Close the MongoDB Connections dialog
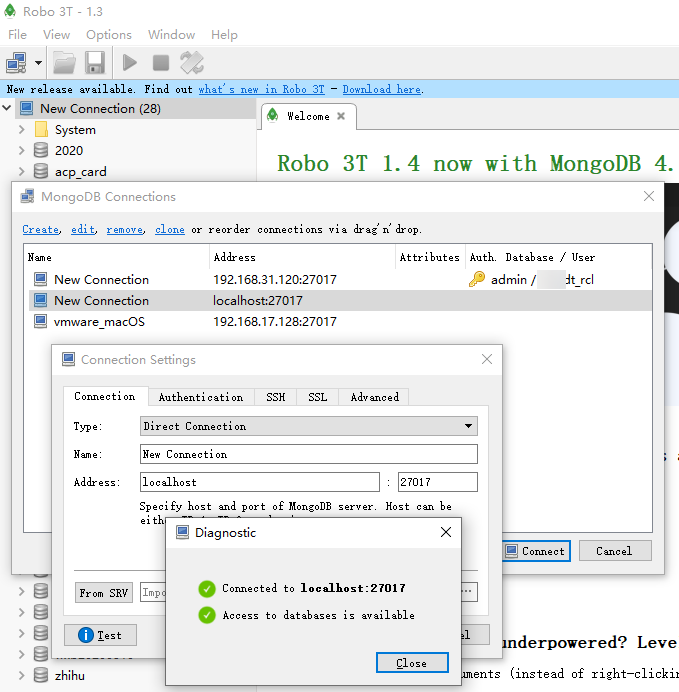This screenshot has height=692, width=679. click(649, 196)
